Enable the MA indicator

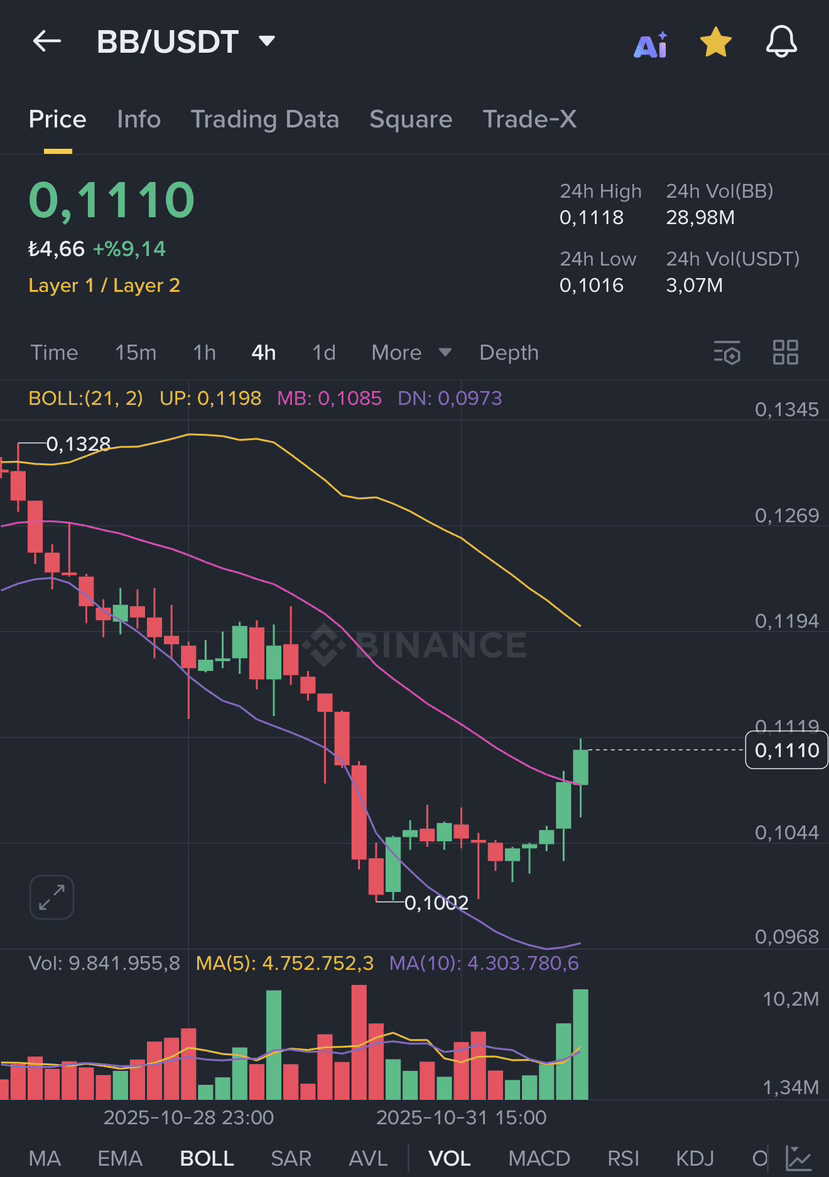[44, 1158]
